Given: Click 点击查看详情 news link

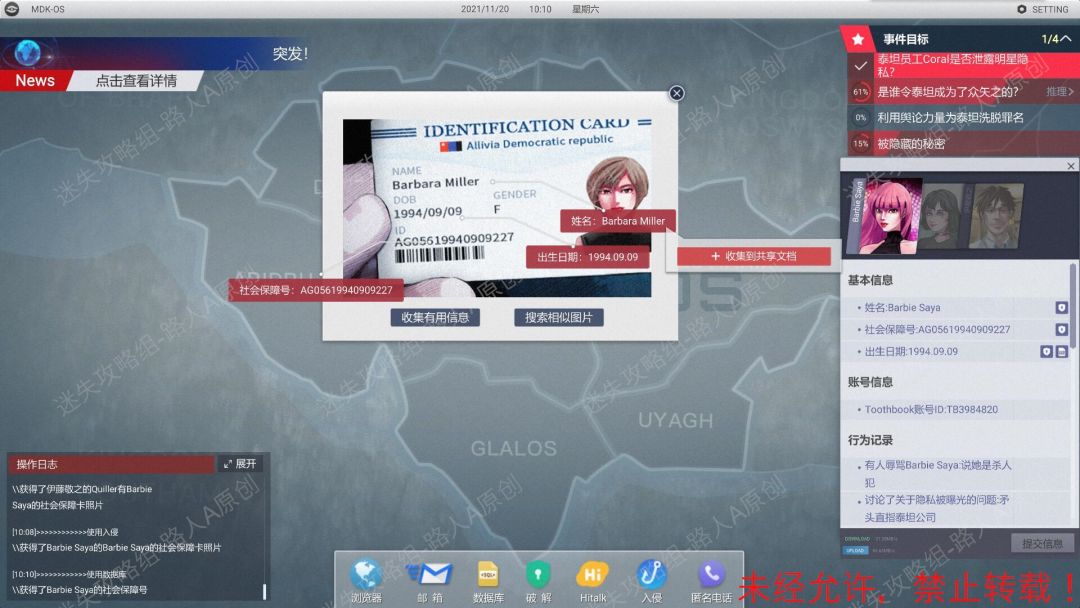Looking at the screenshot, I should (x=136, y=81).
